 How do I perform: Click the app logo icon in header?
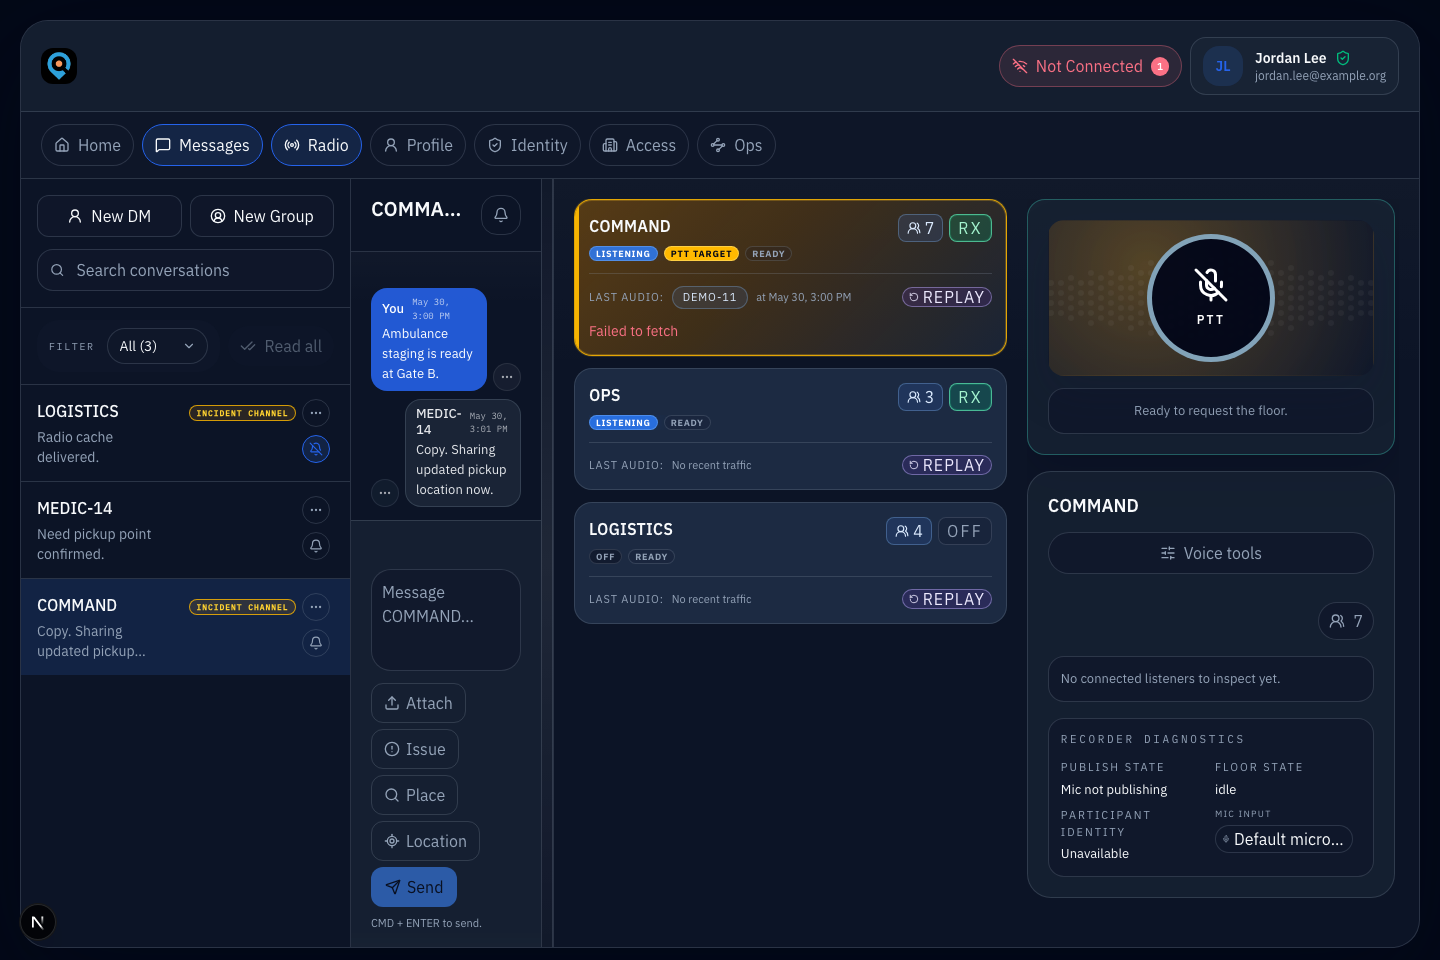tap(59, 66)
